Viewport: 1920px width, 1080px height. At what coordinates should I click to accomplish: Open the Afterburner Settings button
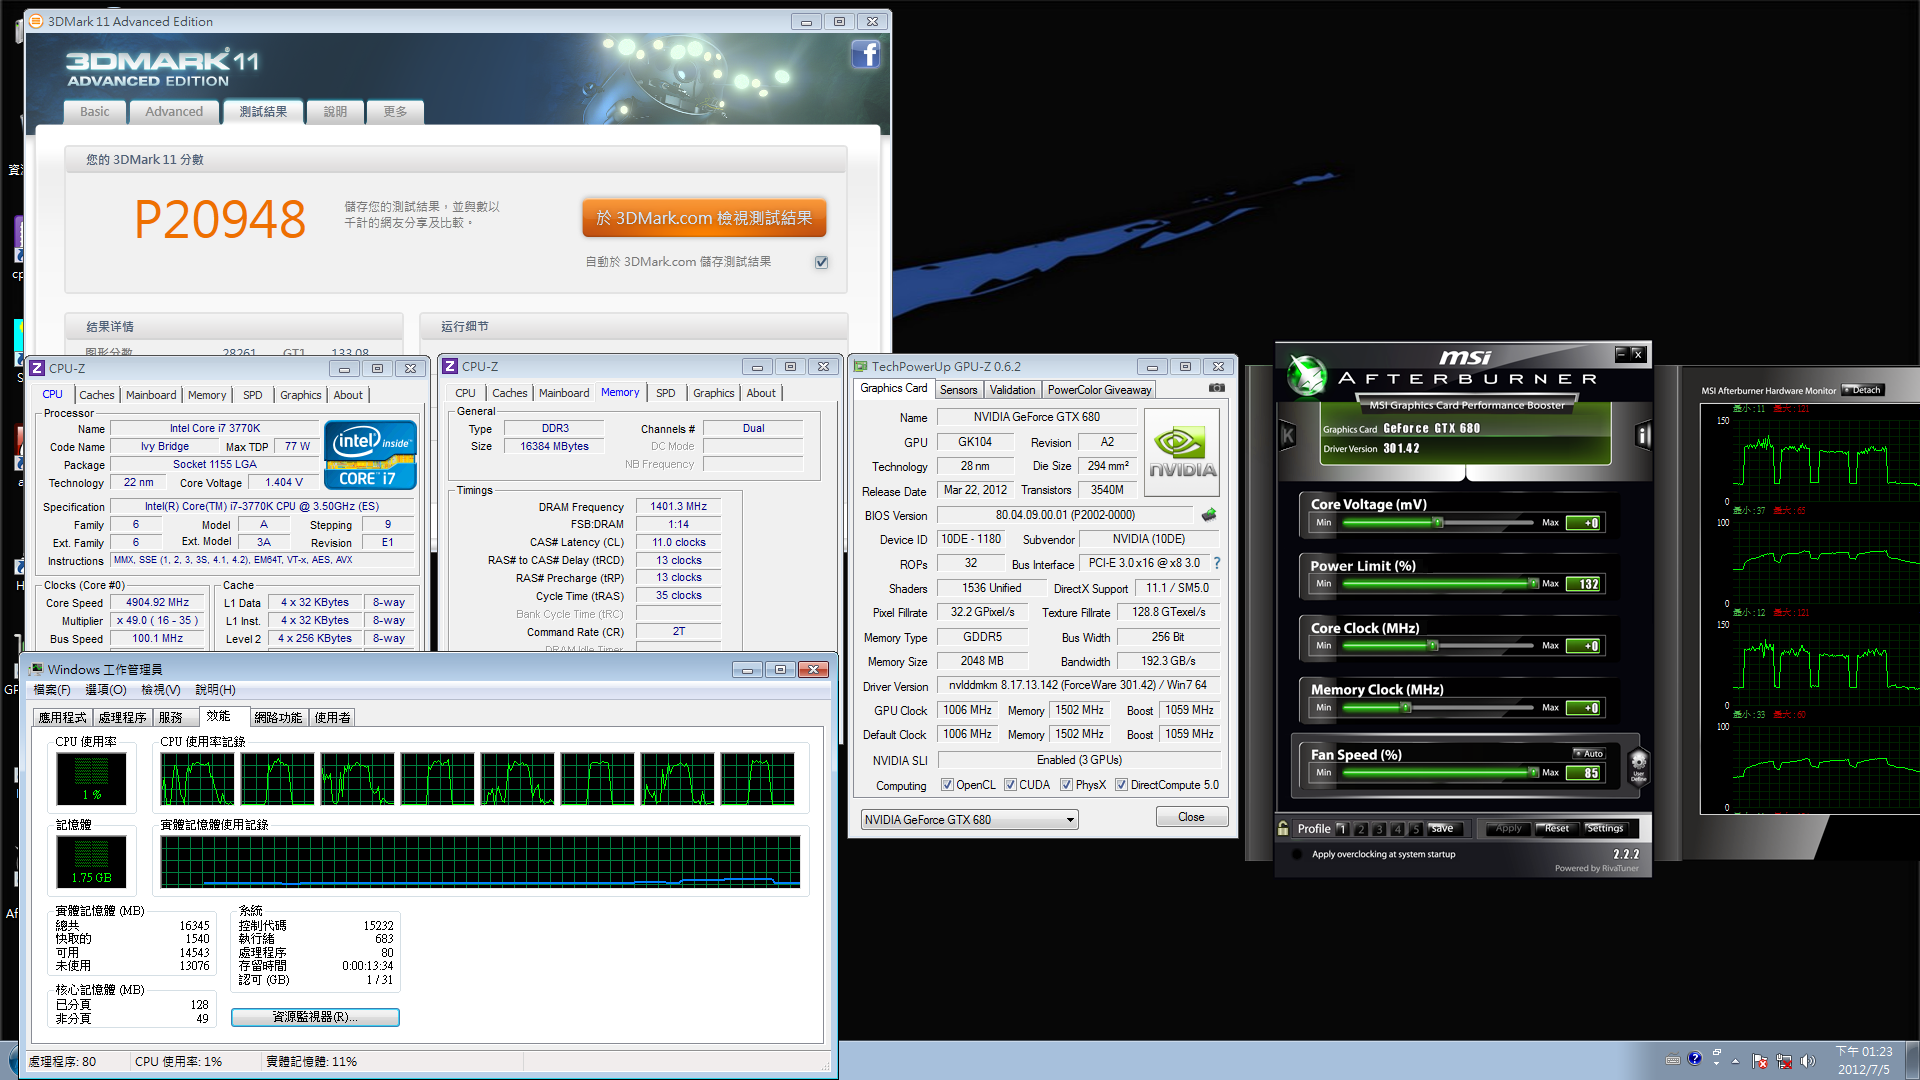click(1604, 829)
